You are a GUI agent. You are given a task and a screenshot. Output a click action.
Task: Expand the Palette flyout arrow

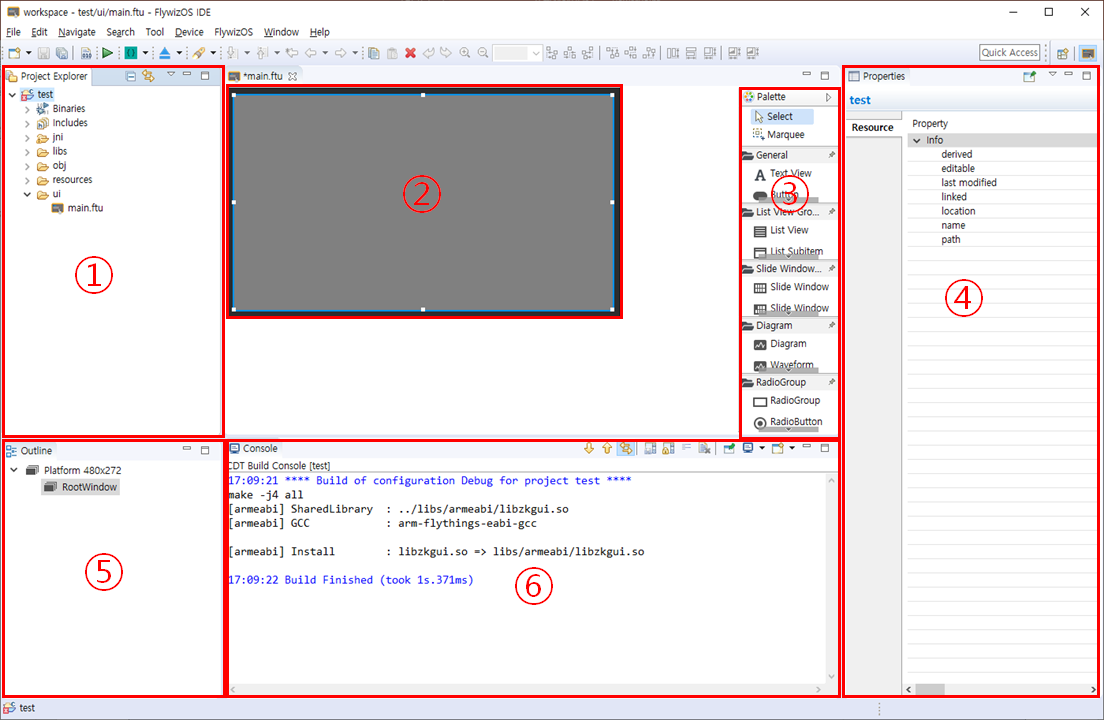(x=829, y=97)
